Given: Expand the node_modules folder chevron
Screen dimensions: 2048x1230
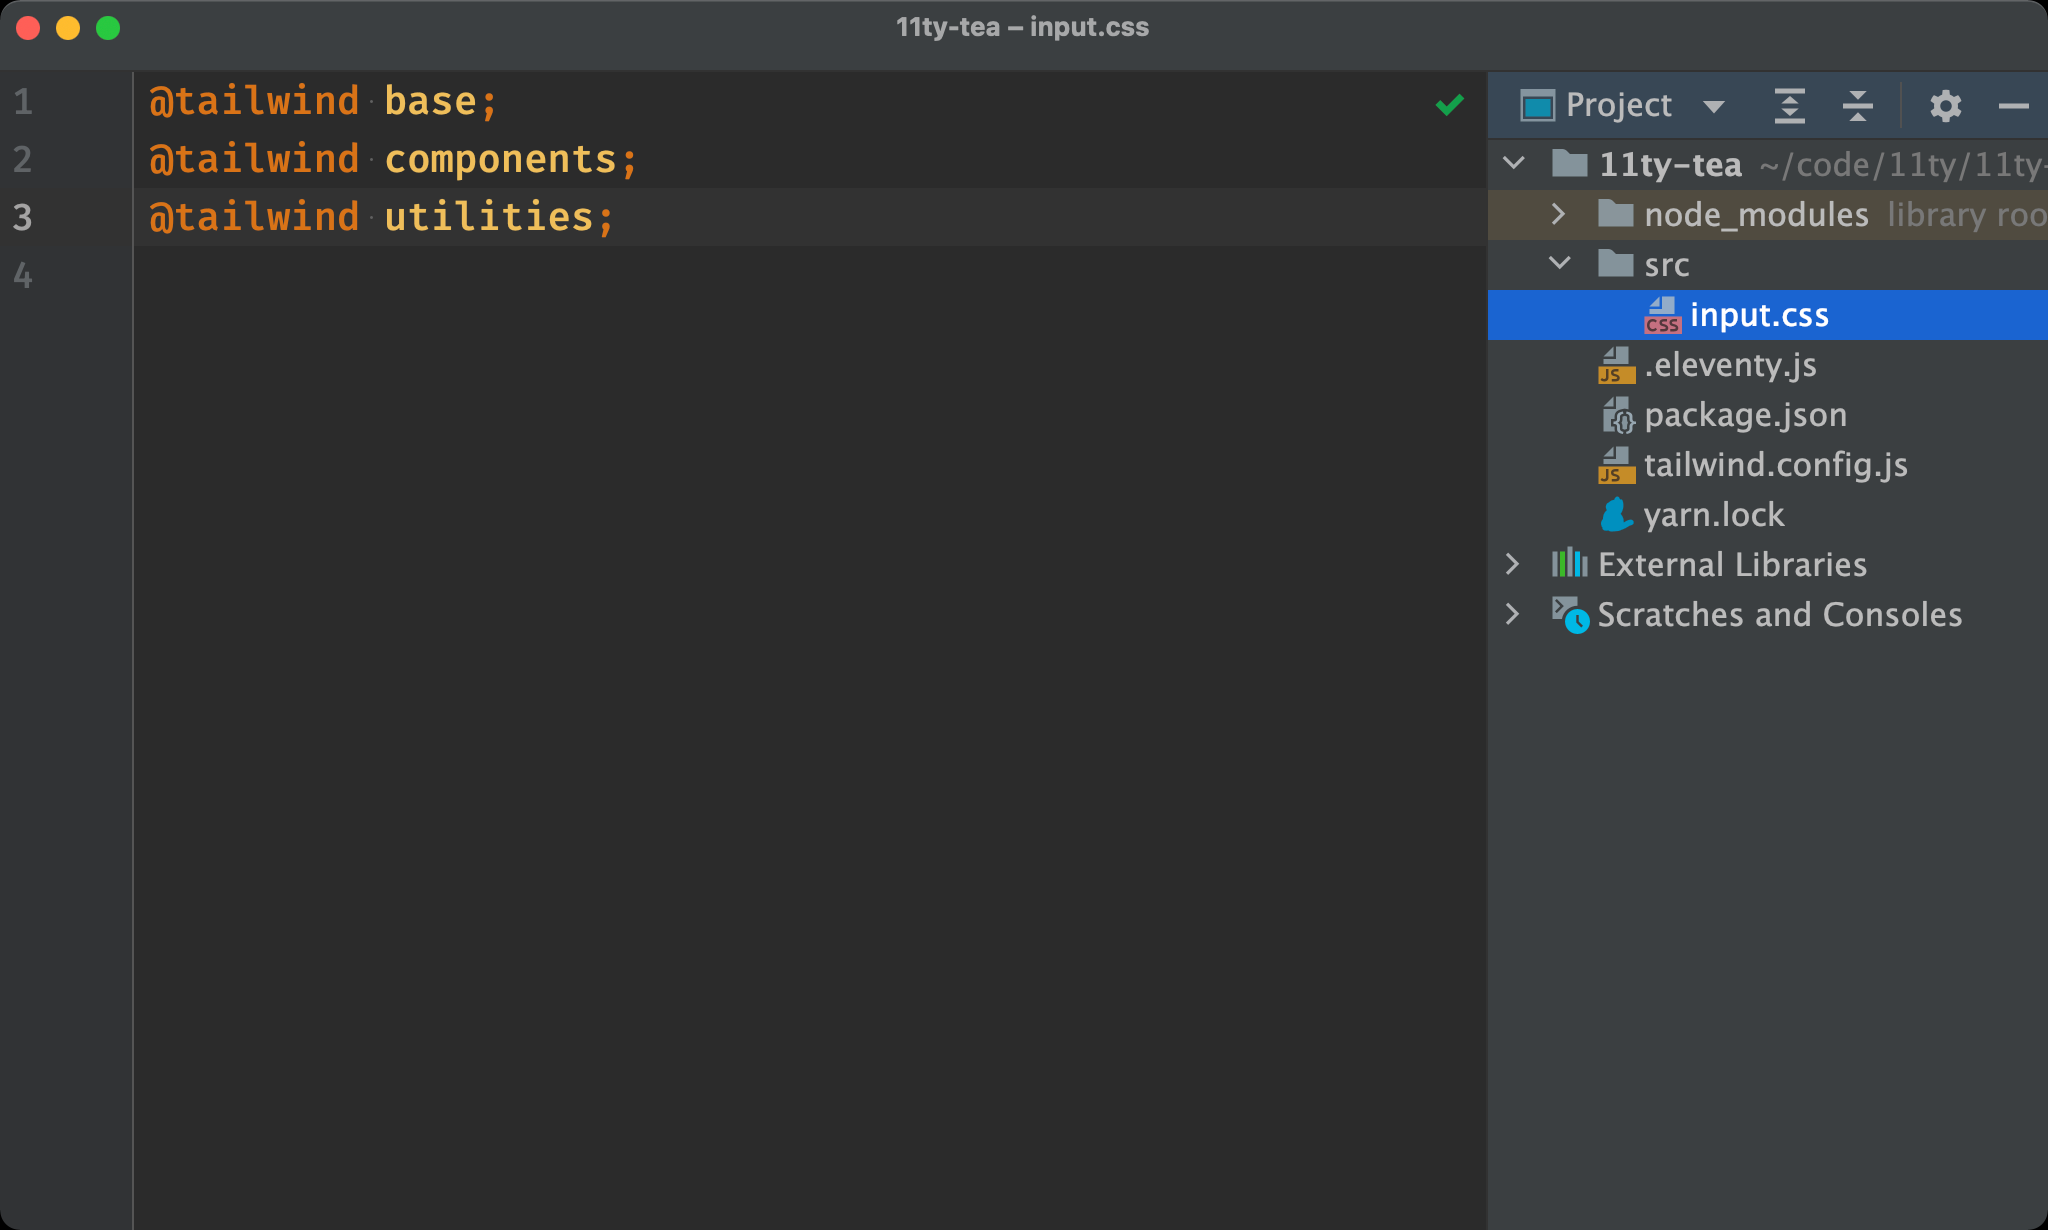Looking at the screenshot, I should click(1558, 213).
